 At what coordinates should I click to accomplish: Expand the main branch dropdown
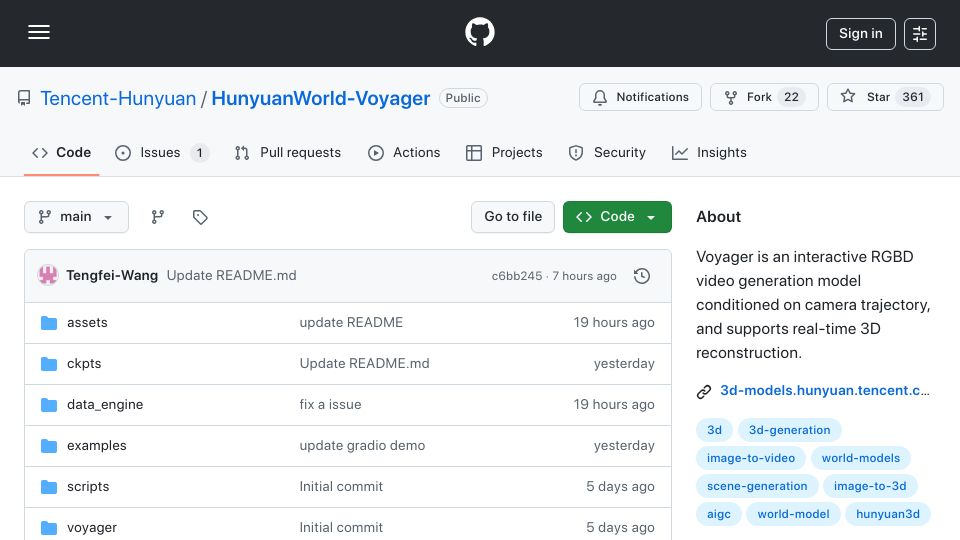[x=76, y=217]
